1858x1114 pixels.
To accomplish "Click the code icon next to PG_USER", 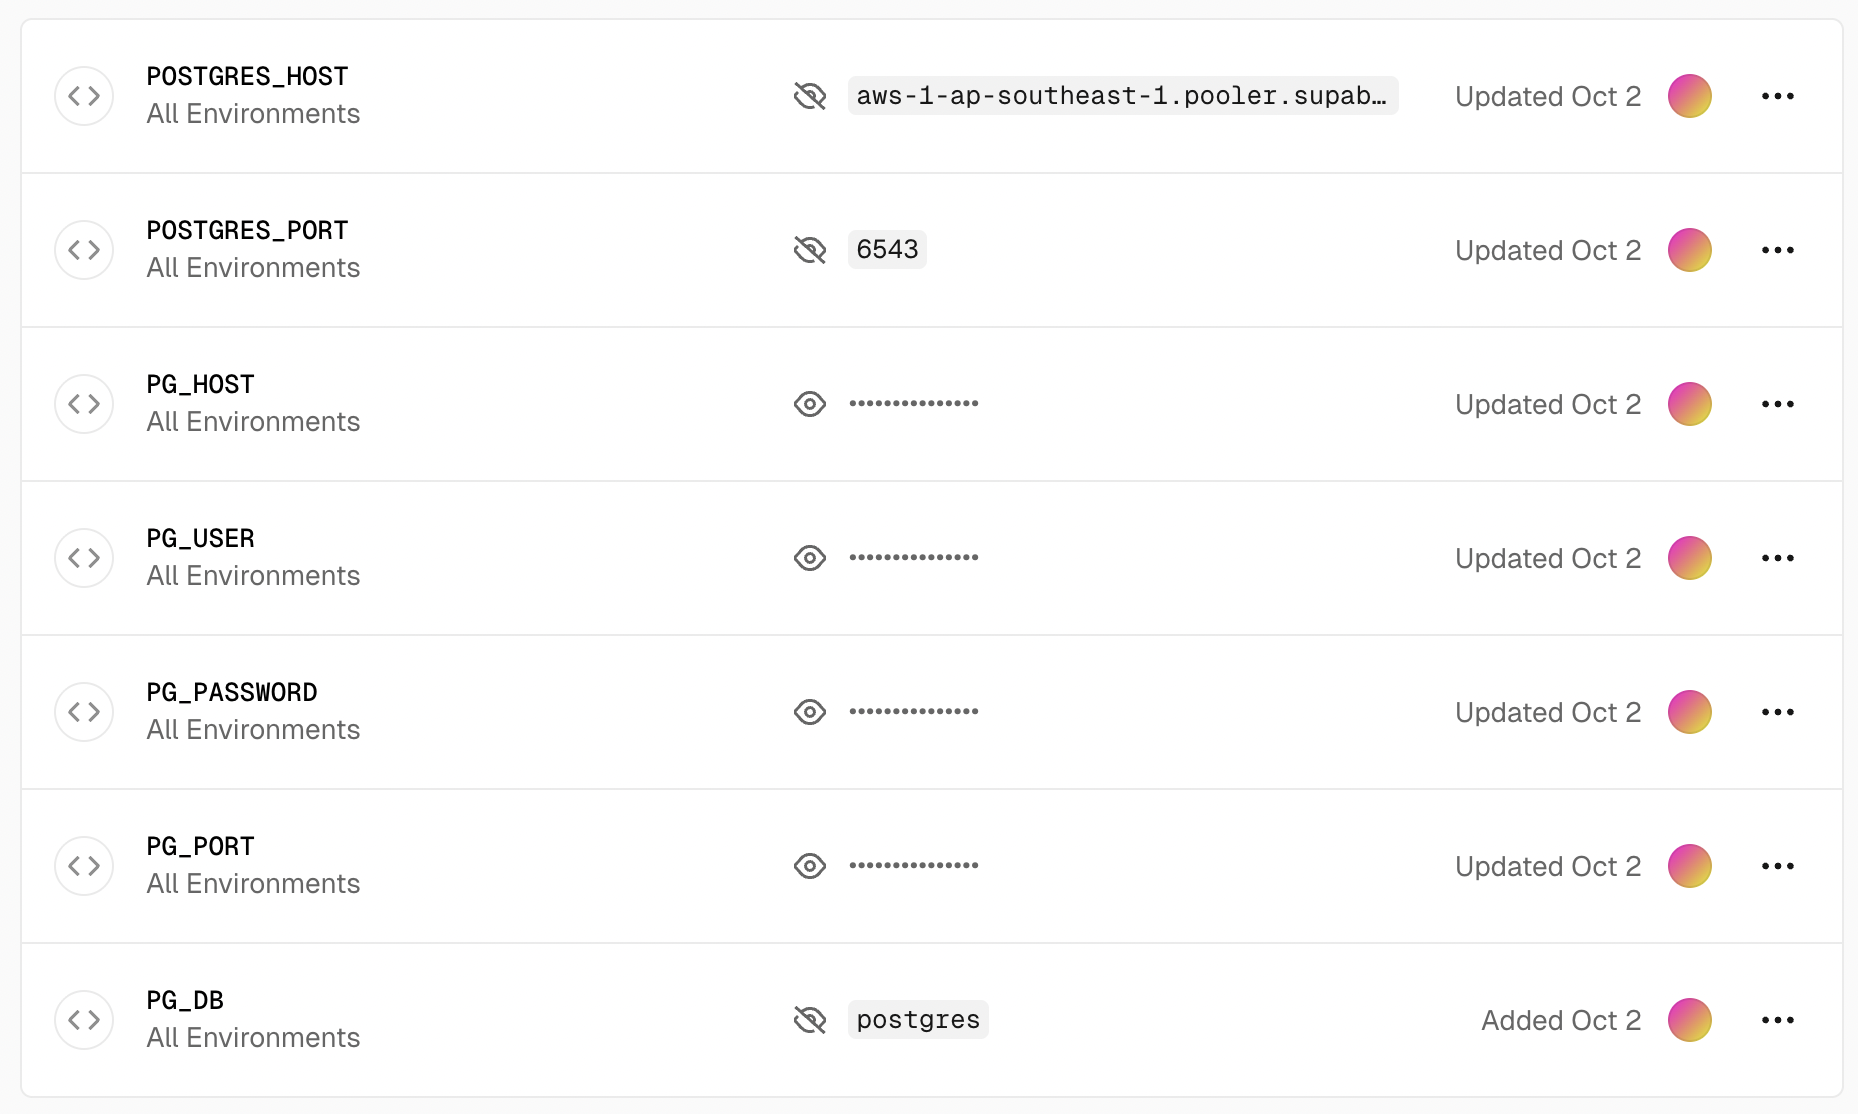I will coord(84,558).
